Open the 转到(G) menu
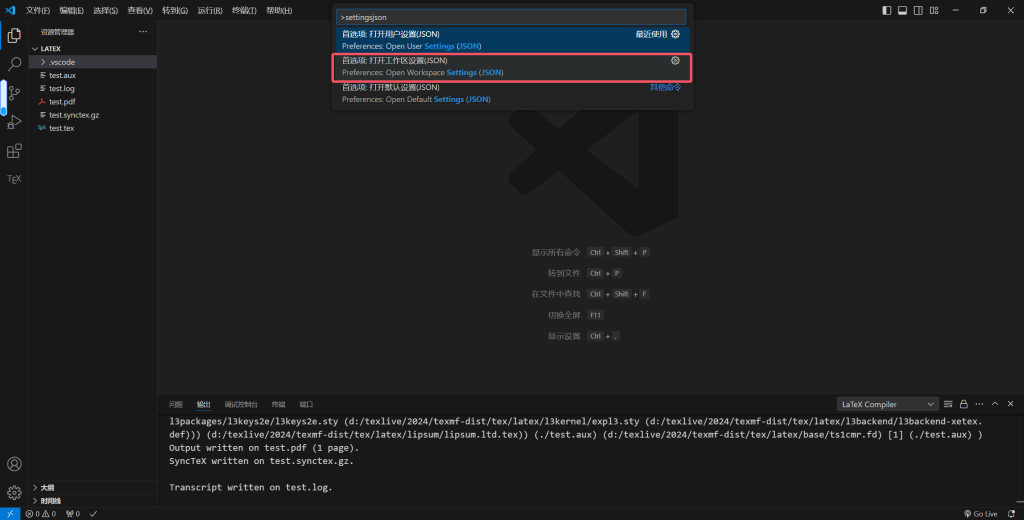The height and width of the screenshot is (520, 1024). (174, 10)
